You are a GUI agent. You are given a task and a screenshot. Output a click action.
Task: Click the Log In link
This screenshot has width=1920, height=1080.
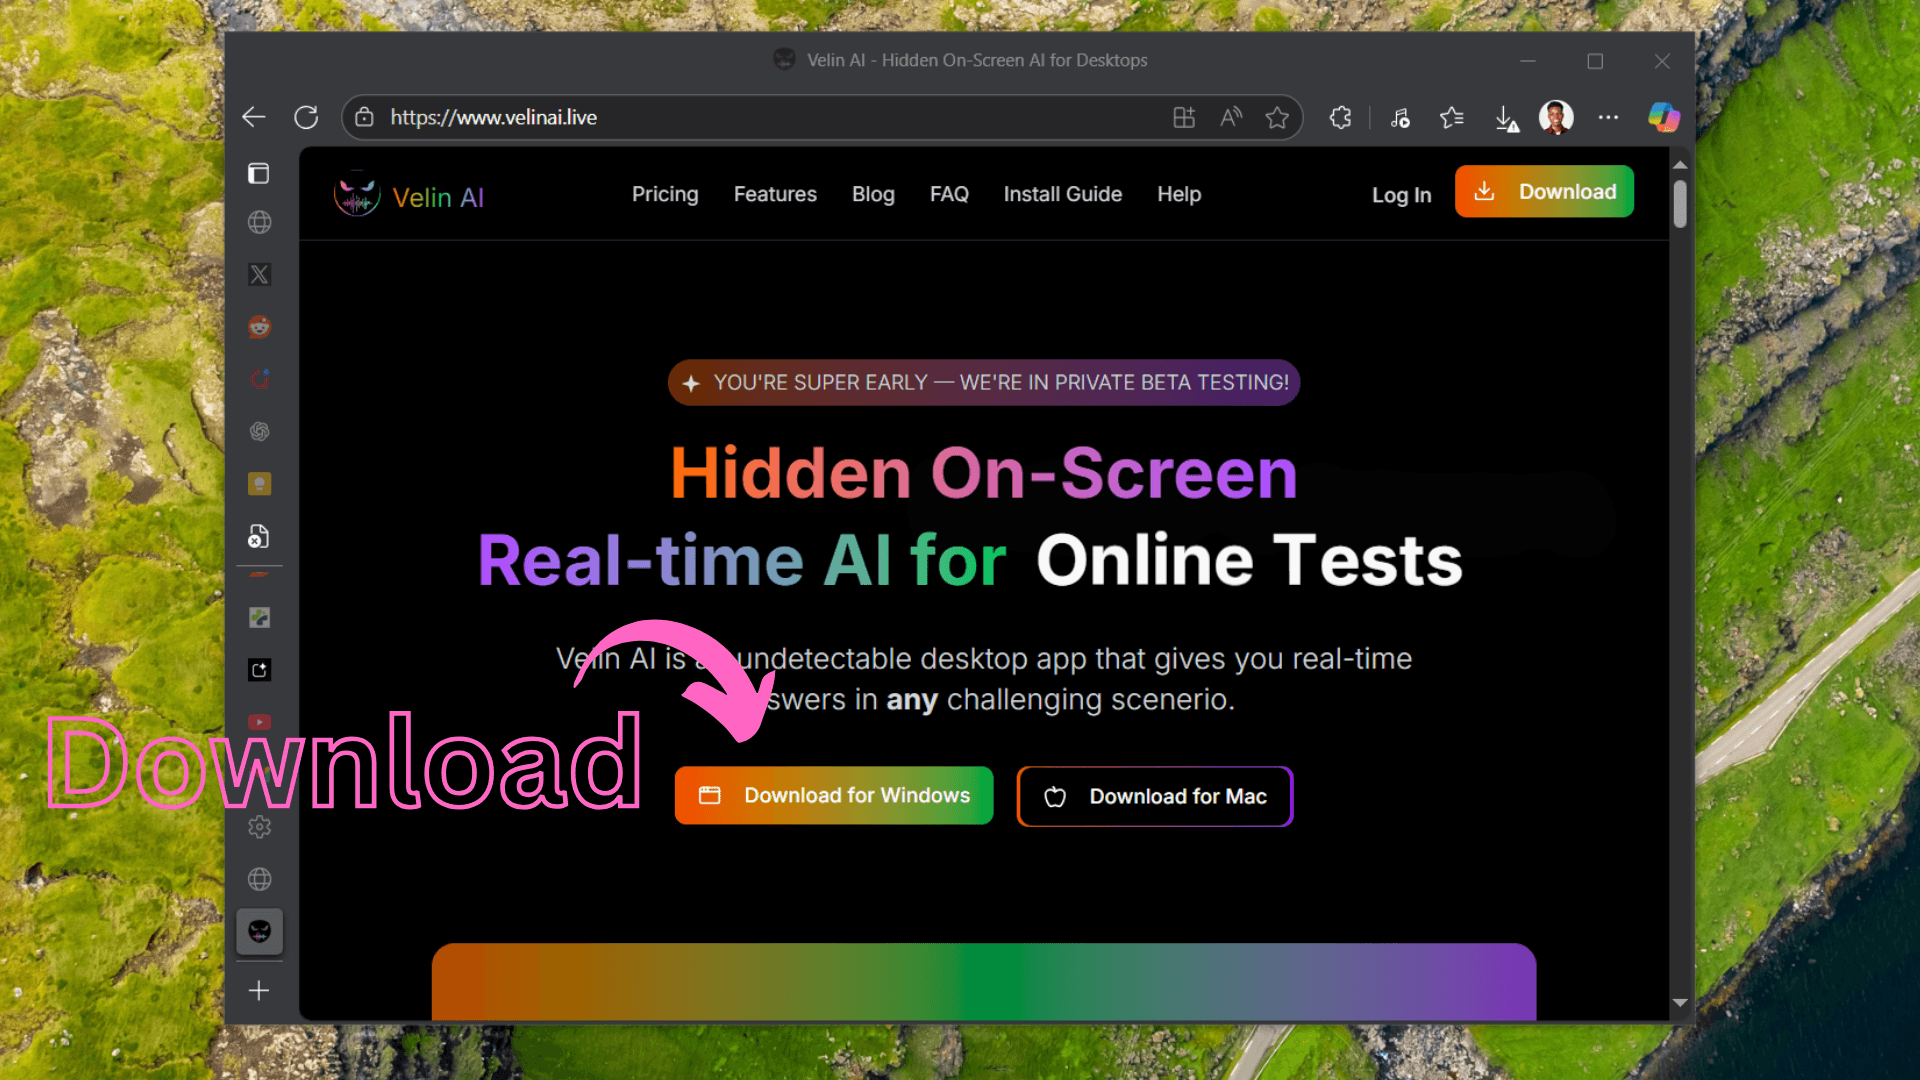click(x=1401, y=195)
